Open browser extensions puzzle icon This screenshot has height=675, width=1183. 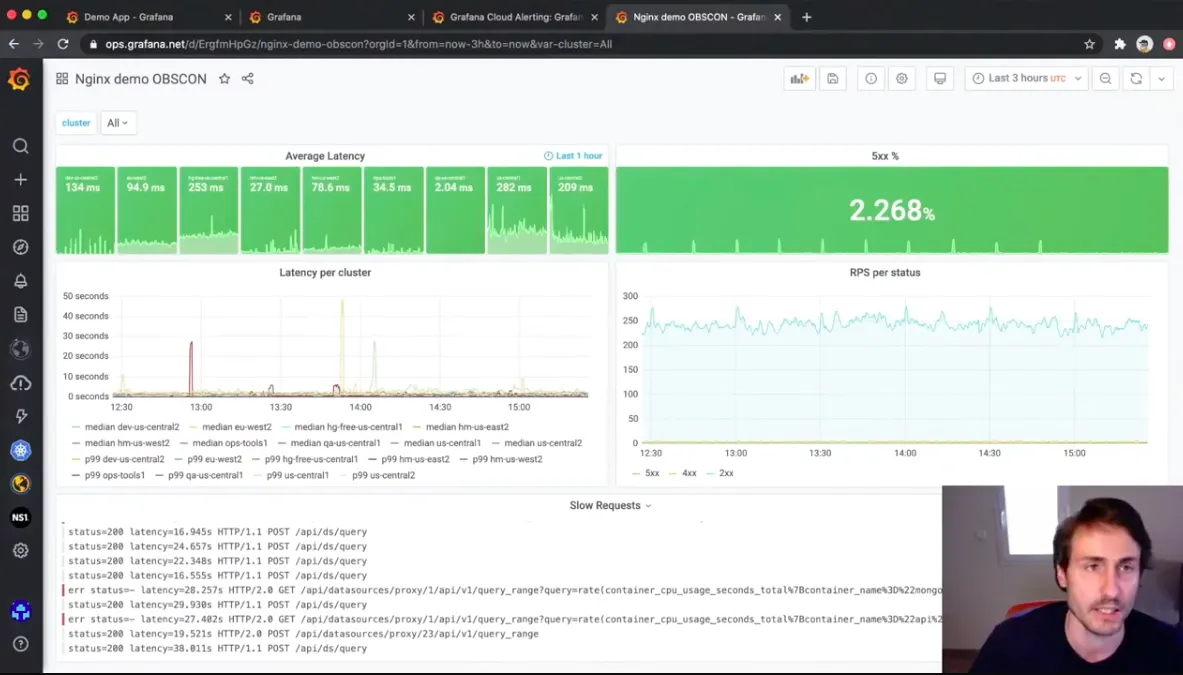click(1120, 44)
